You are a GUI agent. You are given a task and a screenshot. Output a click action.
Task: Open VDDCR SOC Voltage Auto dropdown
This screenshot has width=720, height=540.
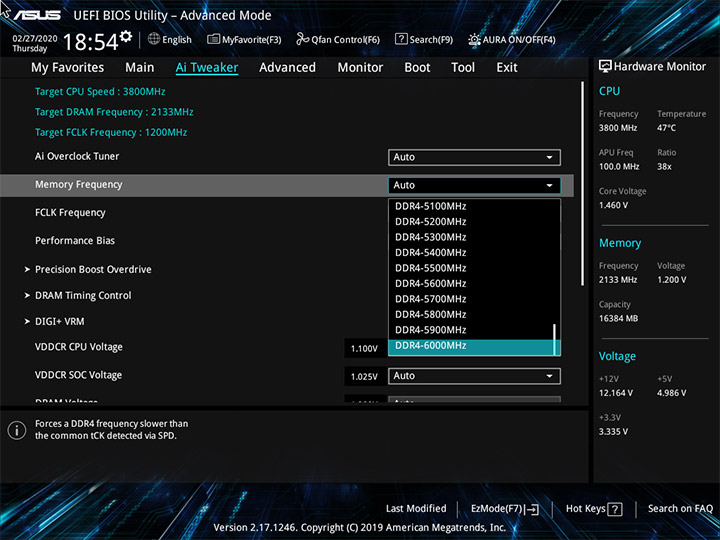(474, 376)
